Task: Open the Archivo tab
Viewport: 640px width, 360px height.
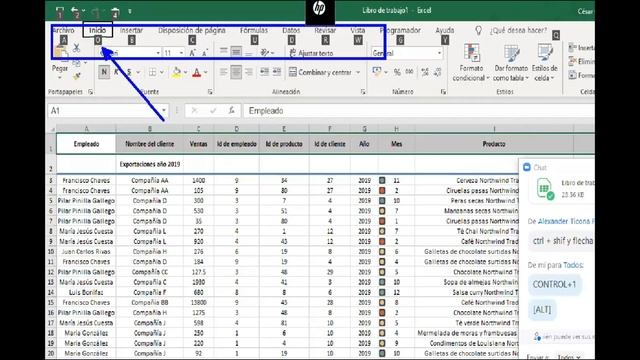Action: (64, 30)
